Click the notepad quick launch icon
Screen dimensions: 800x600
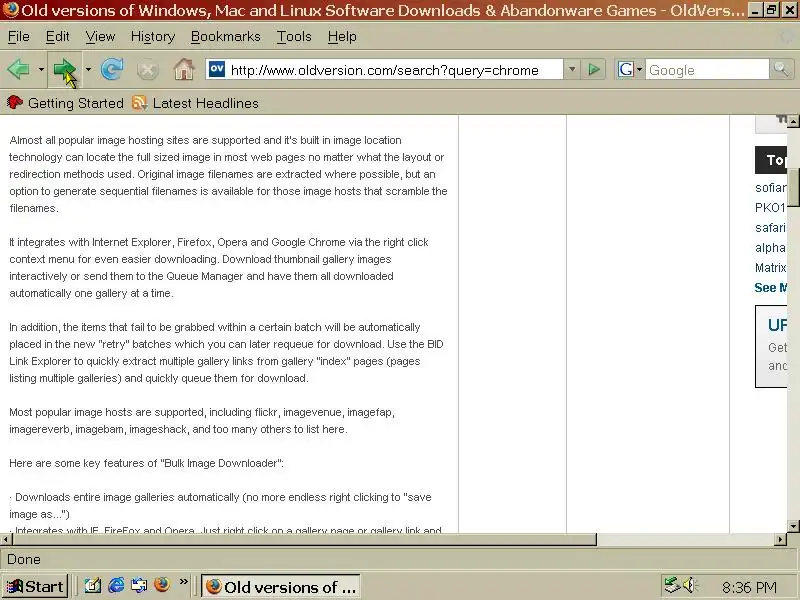(93, 585)
